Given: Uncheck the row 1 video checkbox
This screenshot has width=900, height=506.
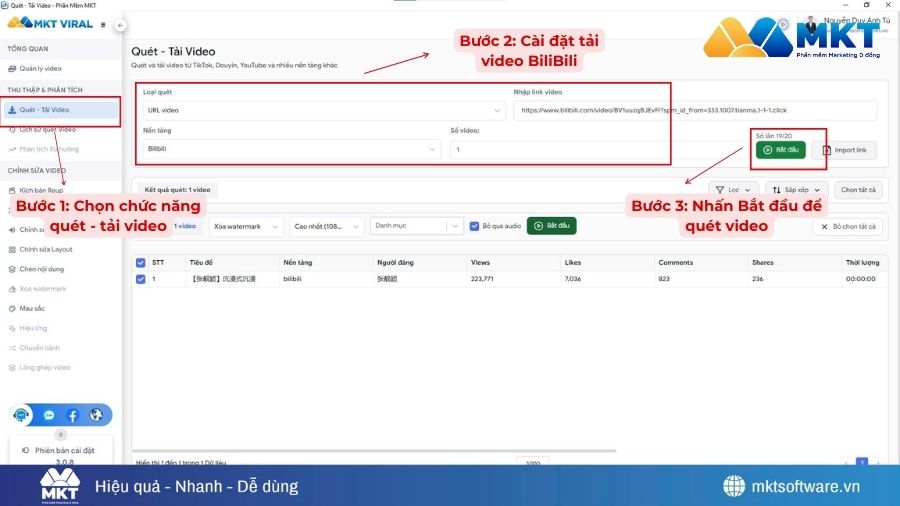Looking at the screenshot, I should click(140, 279).
